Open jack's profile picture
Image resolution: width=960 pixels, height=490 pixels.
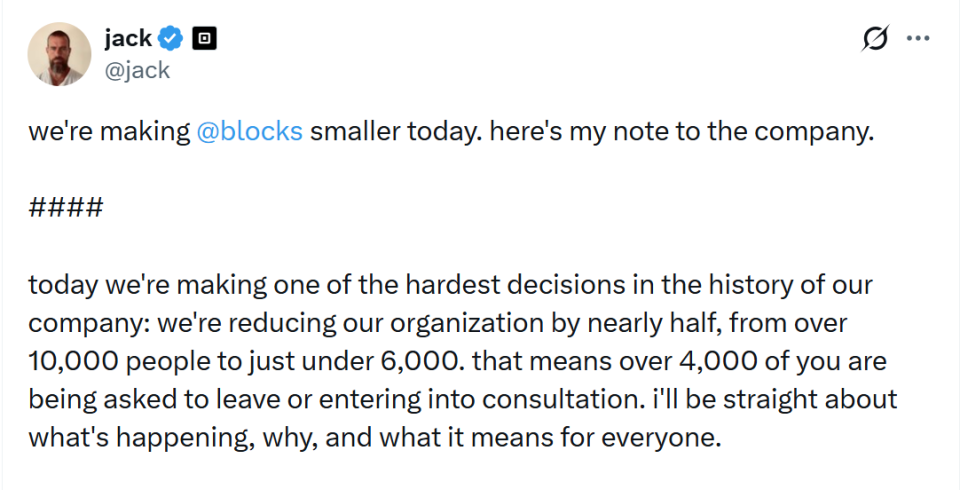click(59, 54)
